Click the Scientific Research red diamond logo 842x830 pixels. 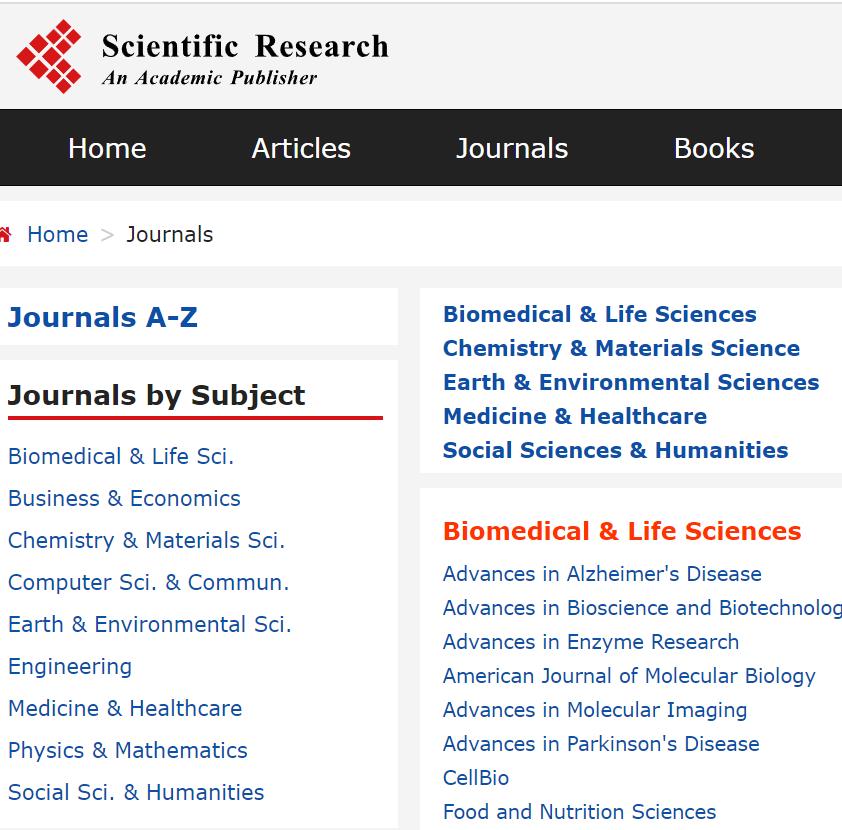[x=49, y=57]
